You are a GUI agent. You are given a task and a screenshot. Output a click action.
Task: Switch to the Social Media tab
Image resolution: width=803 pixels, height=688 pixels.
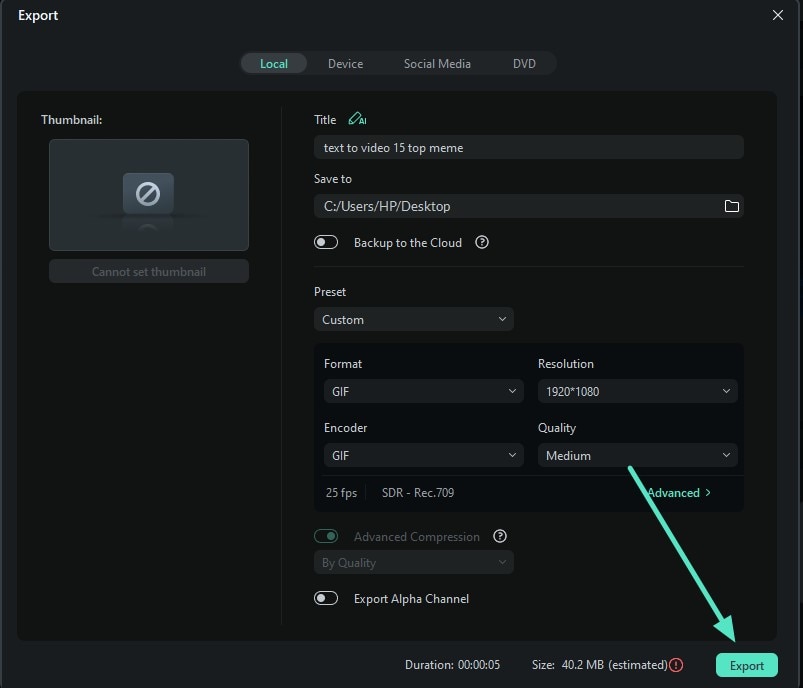437,64
